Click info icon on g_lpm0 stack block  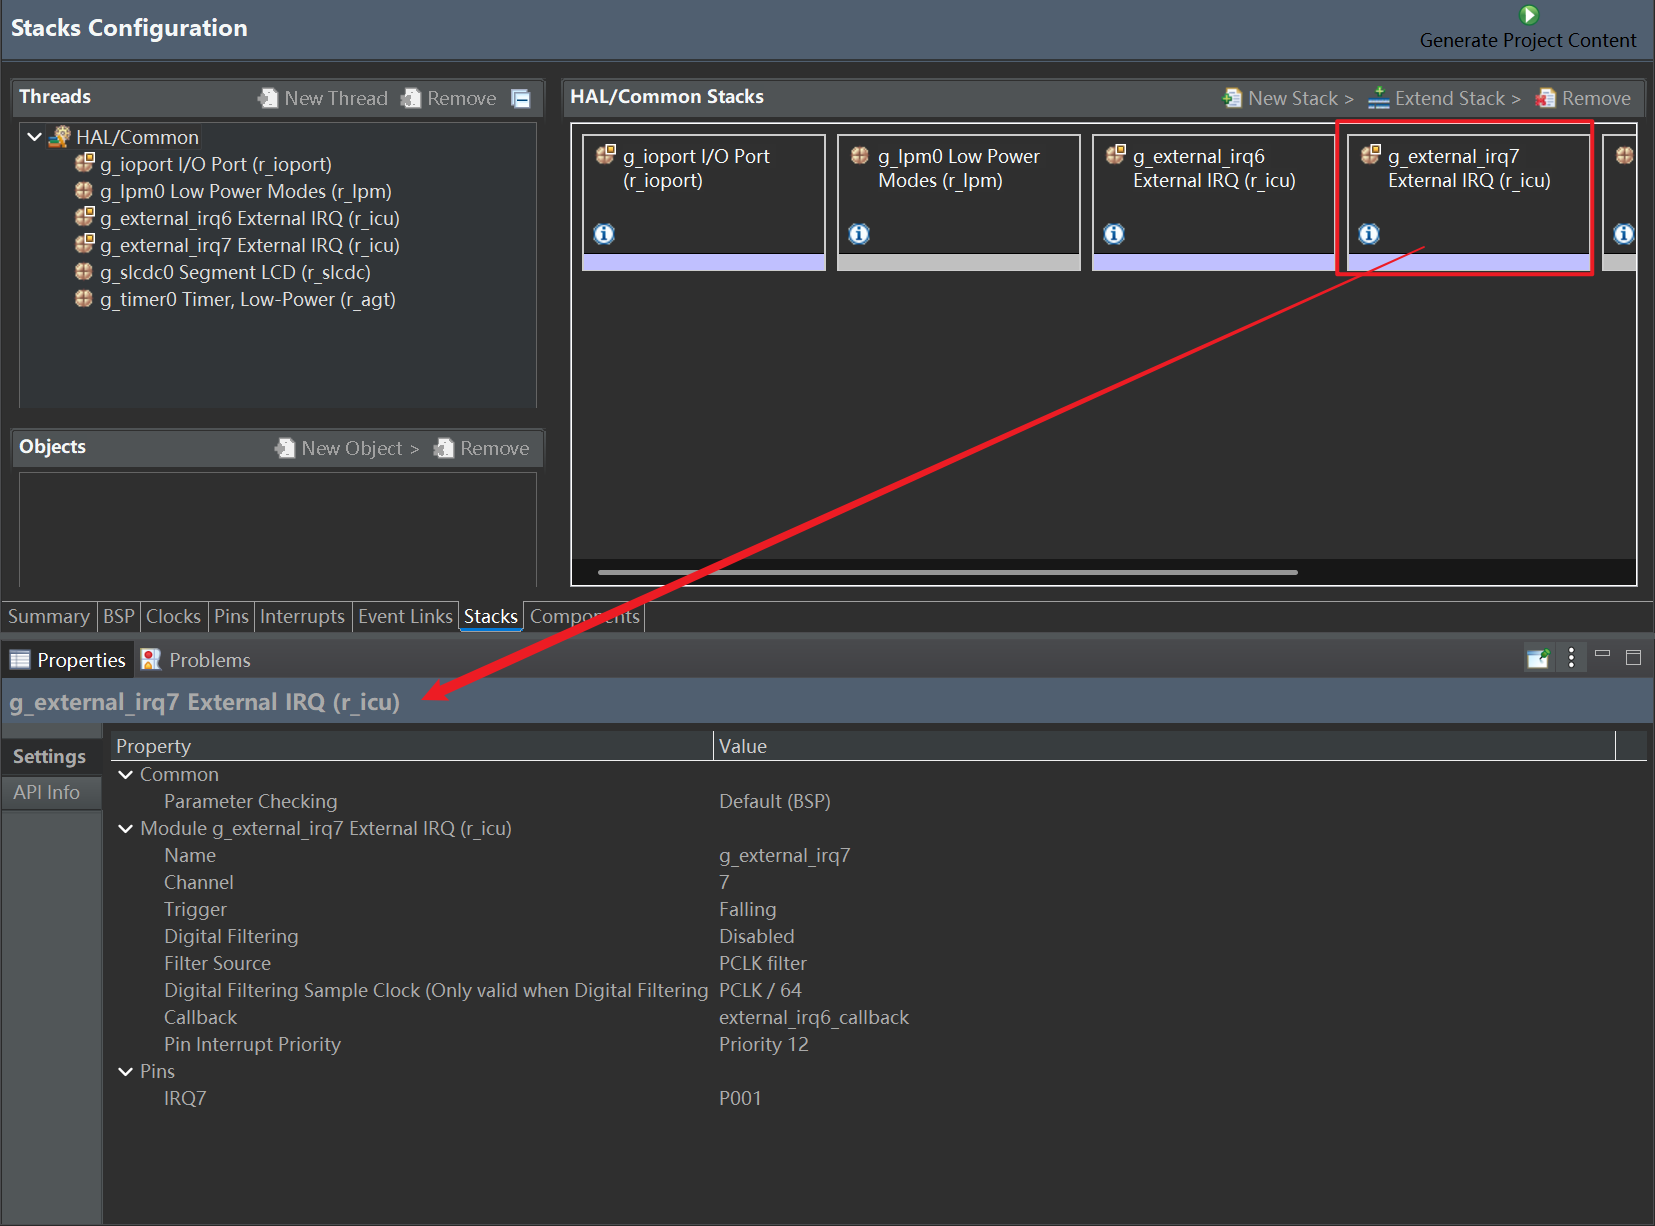[859, 233]
